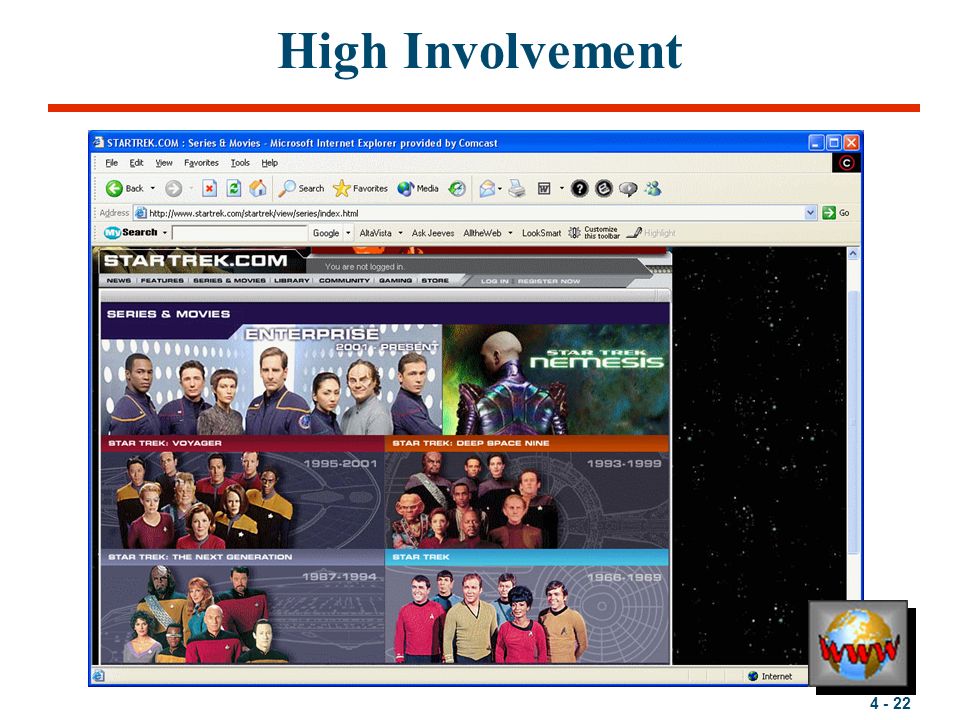Click the IE page icon in title bar

tap(99, 143)
